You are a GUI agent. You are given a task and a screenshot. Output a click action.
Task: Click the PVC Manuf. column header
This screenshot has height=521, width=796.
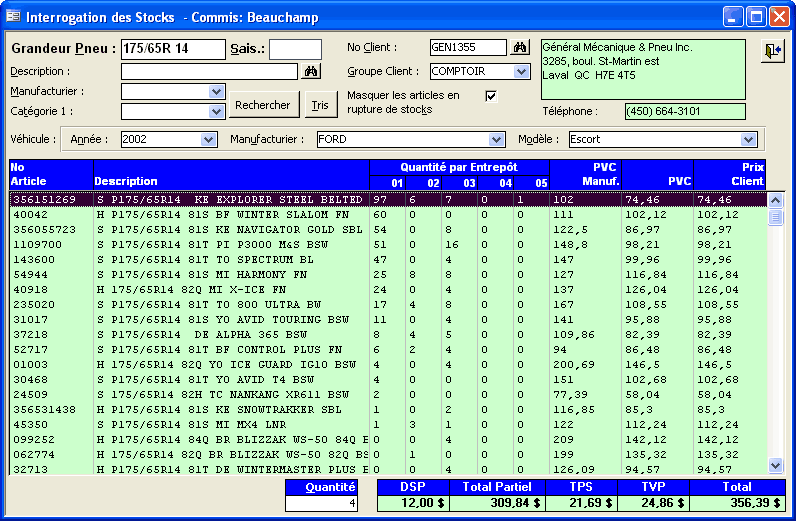coord(585,175)
